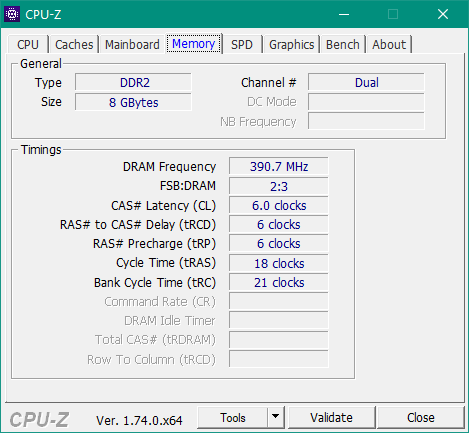Select the Memory tab
469x433 pixels.
[194, 44]
